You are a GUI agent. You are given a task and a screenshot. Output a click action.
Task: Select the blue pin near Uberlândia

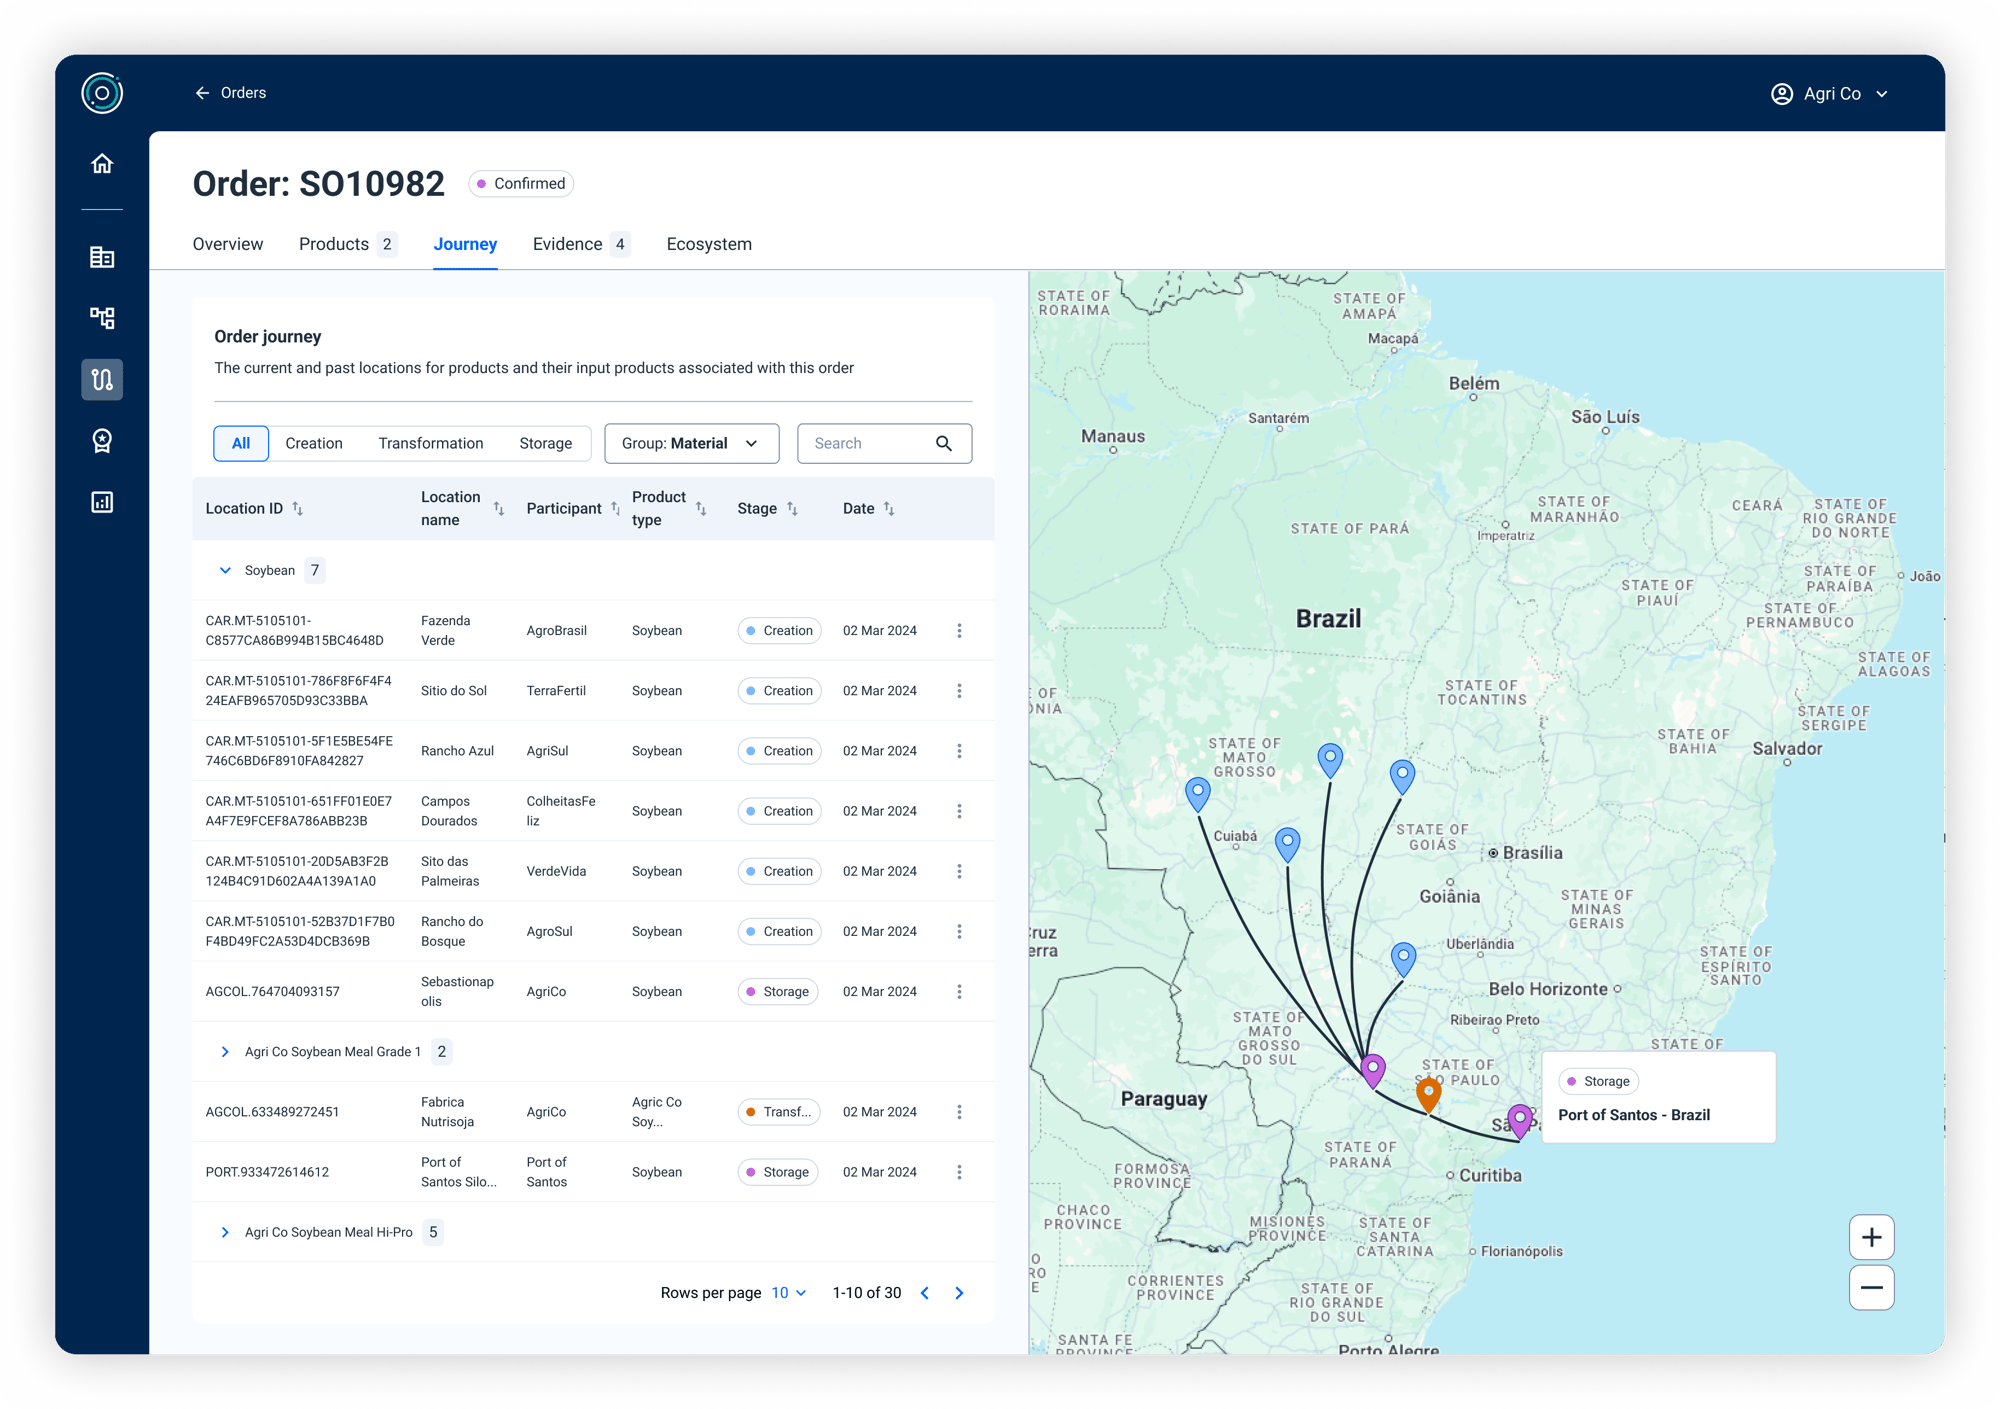[x=1404, y=958]
